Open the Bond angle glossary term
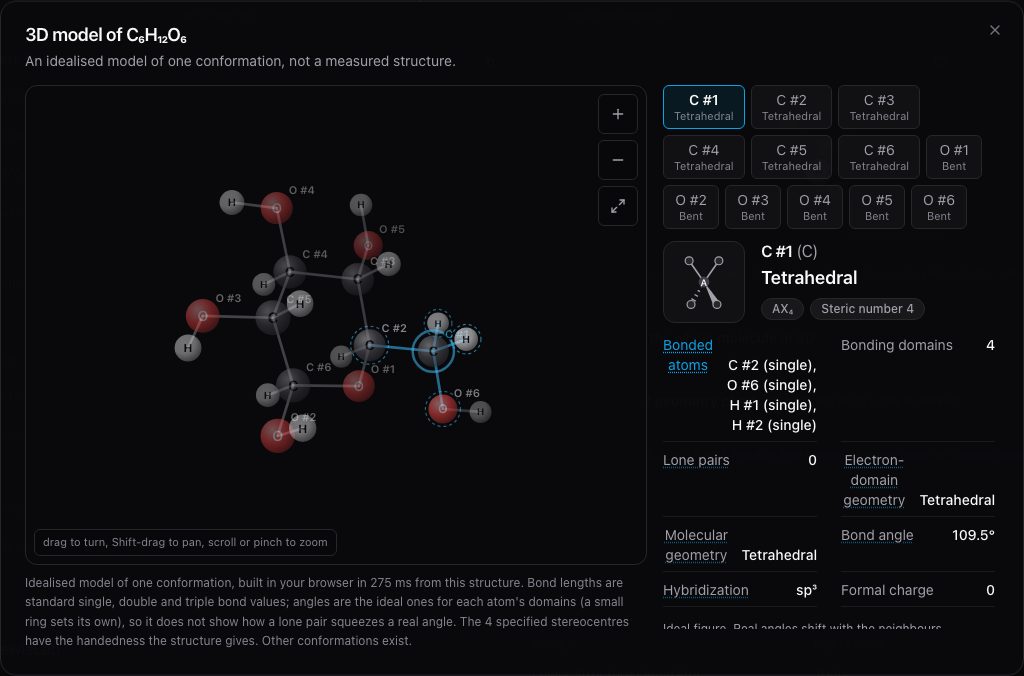This screenshot has width=1024, height=676. (877, 536)
